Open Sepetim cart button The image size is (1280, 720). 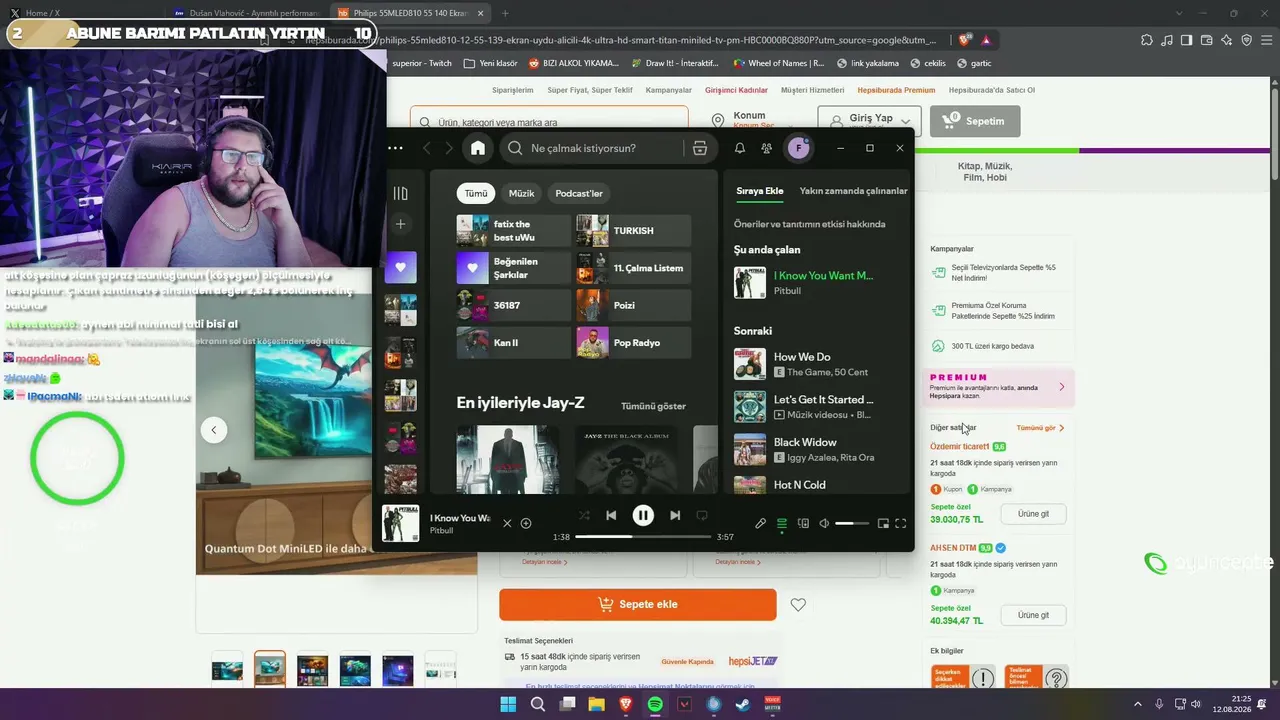pos(975,121)
